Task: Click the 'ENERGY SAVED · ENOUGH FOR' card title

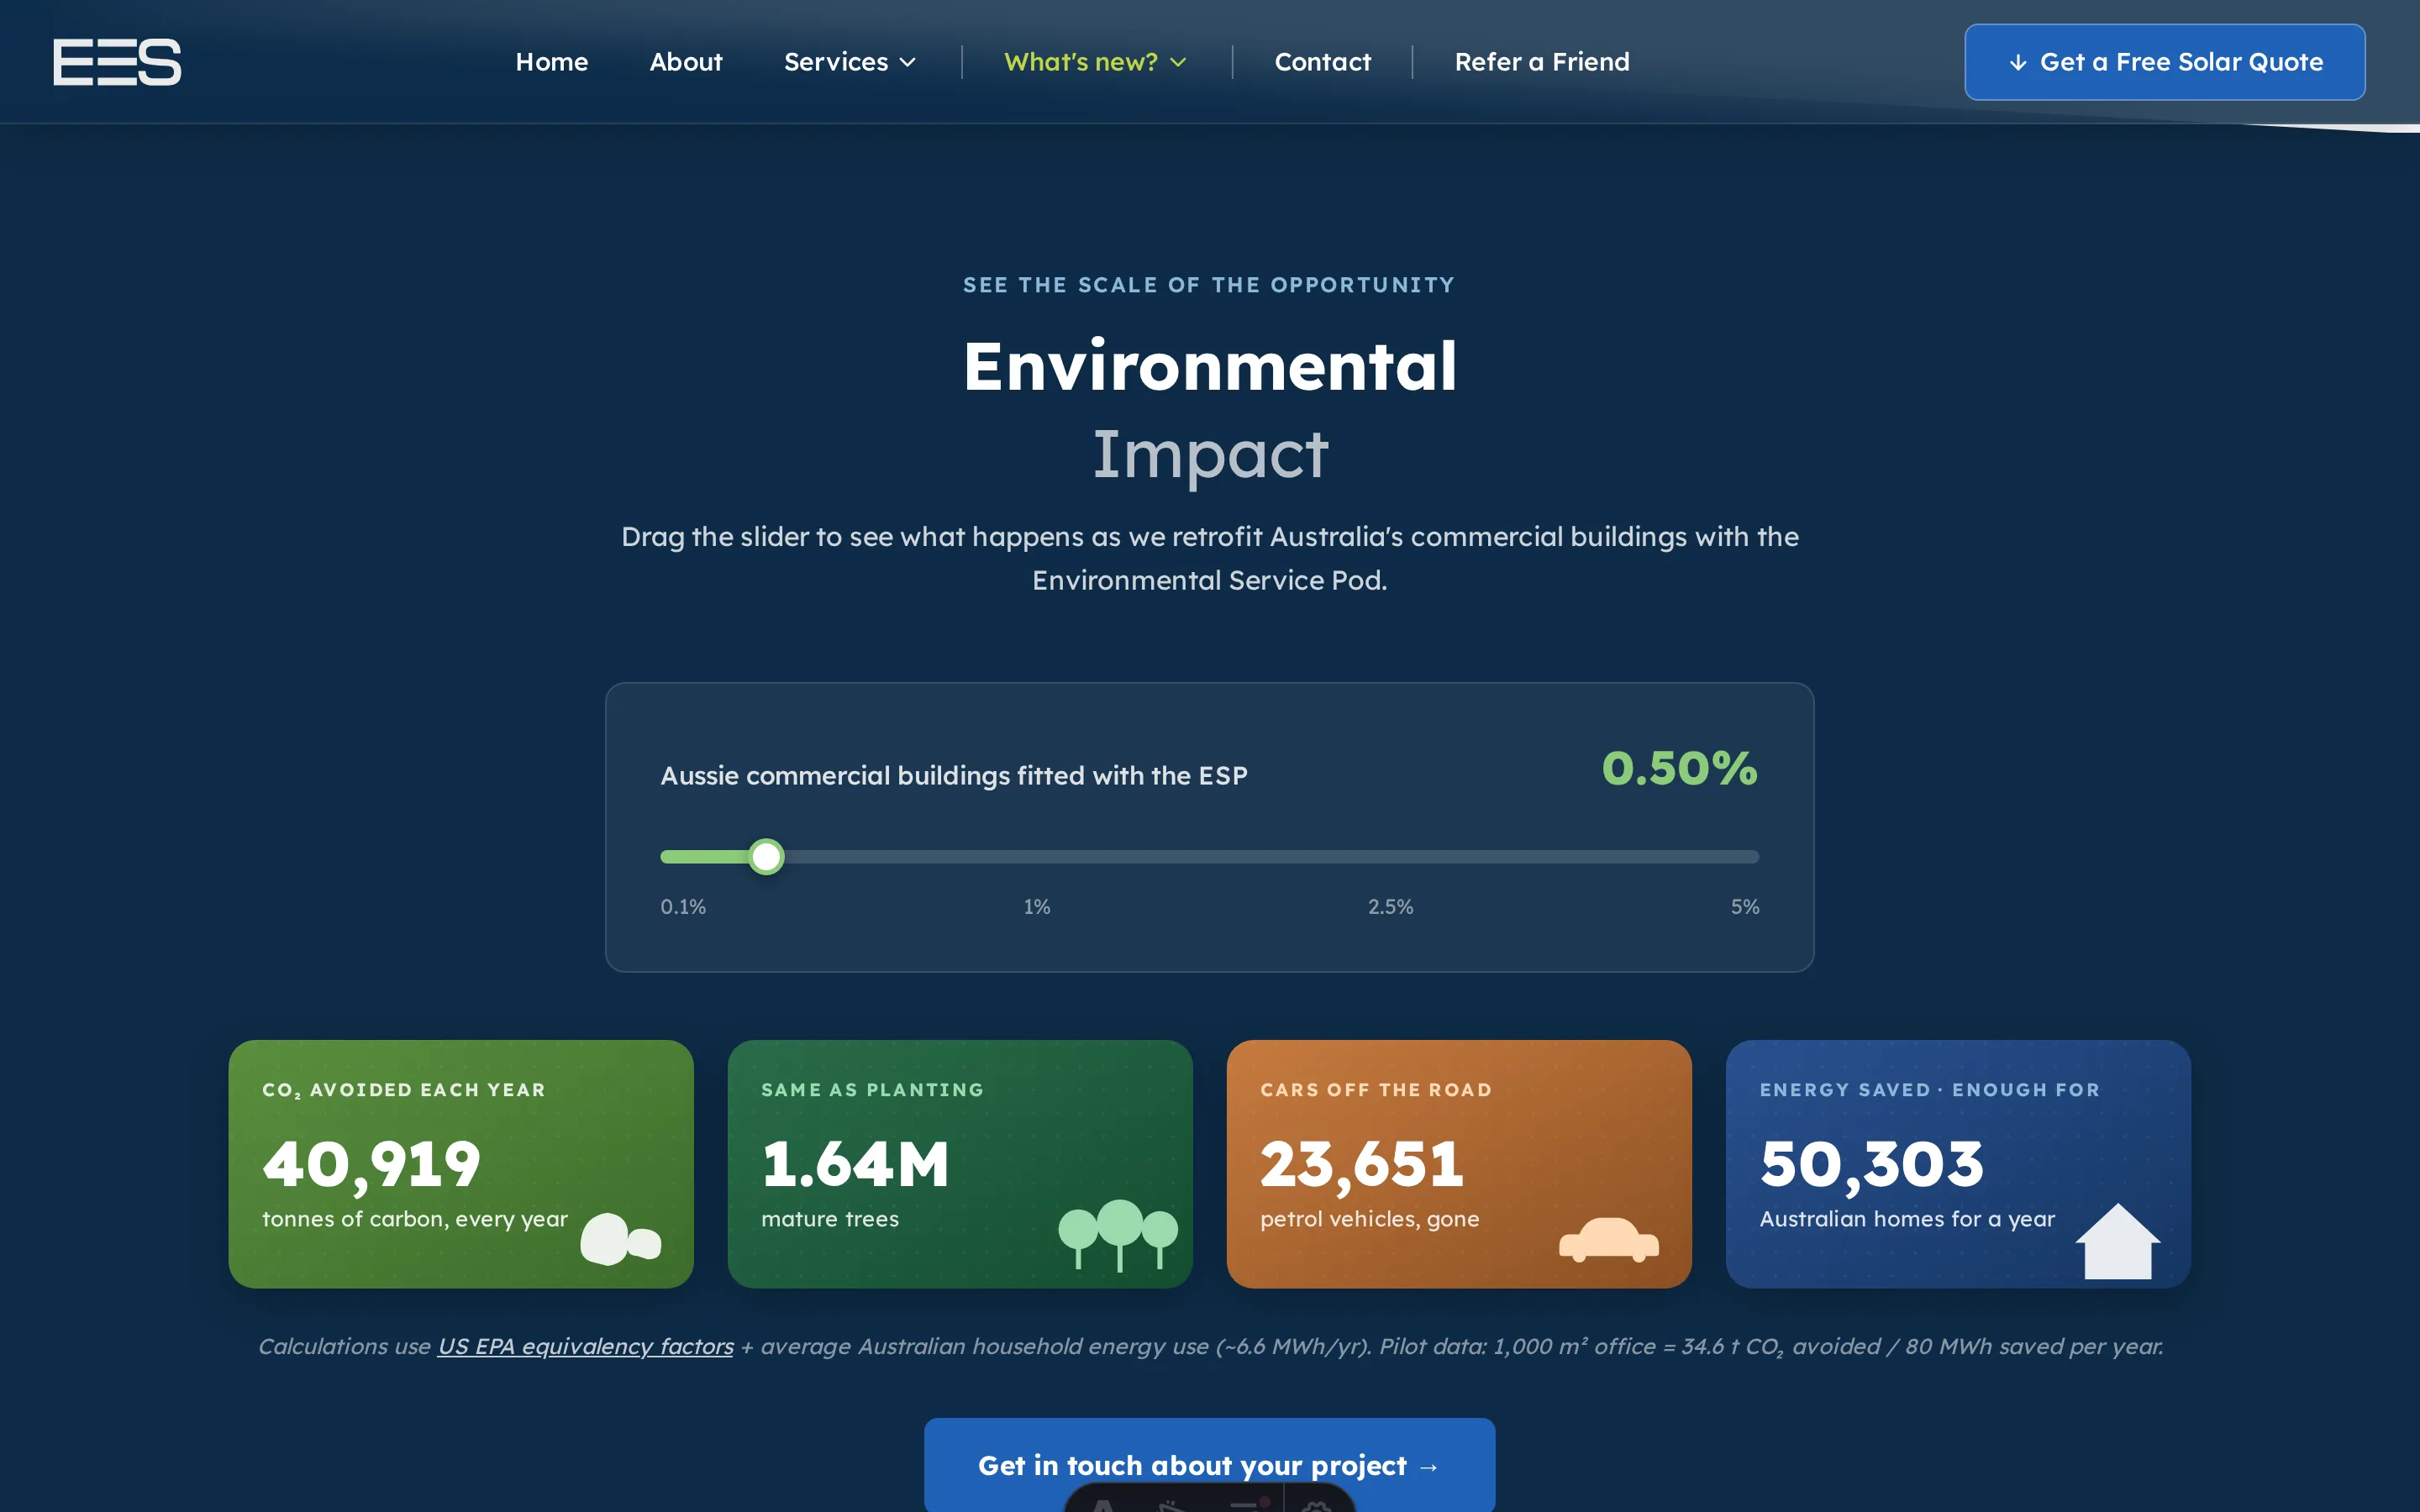Action: coord(1929,1089)
